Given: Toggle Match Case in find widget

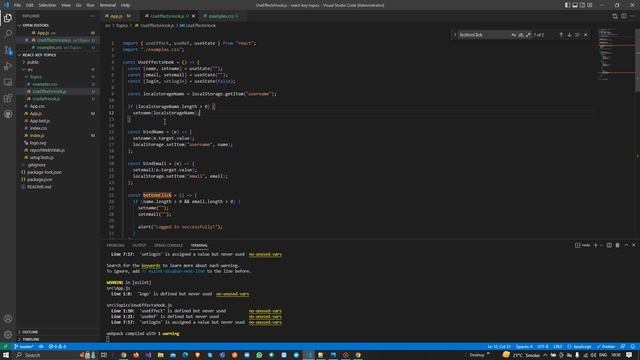Looking at the screenshot, I should pyautogui.click(x=514, y=35).
